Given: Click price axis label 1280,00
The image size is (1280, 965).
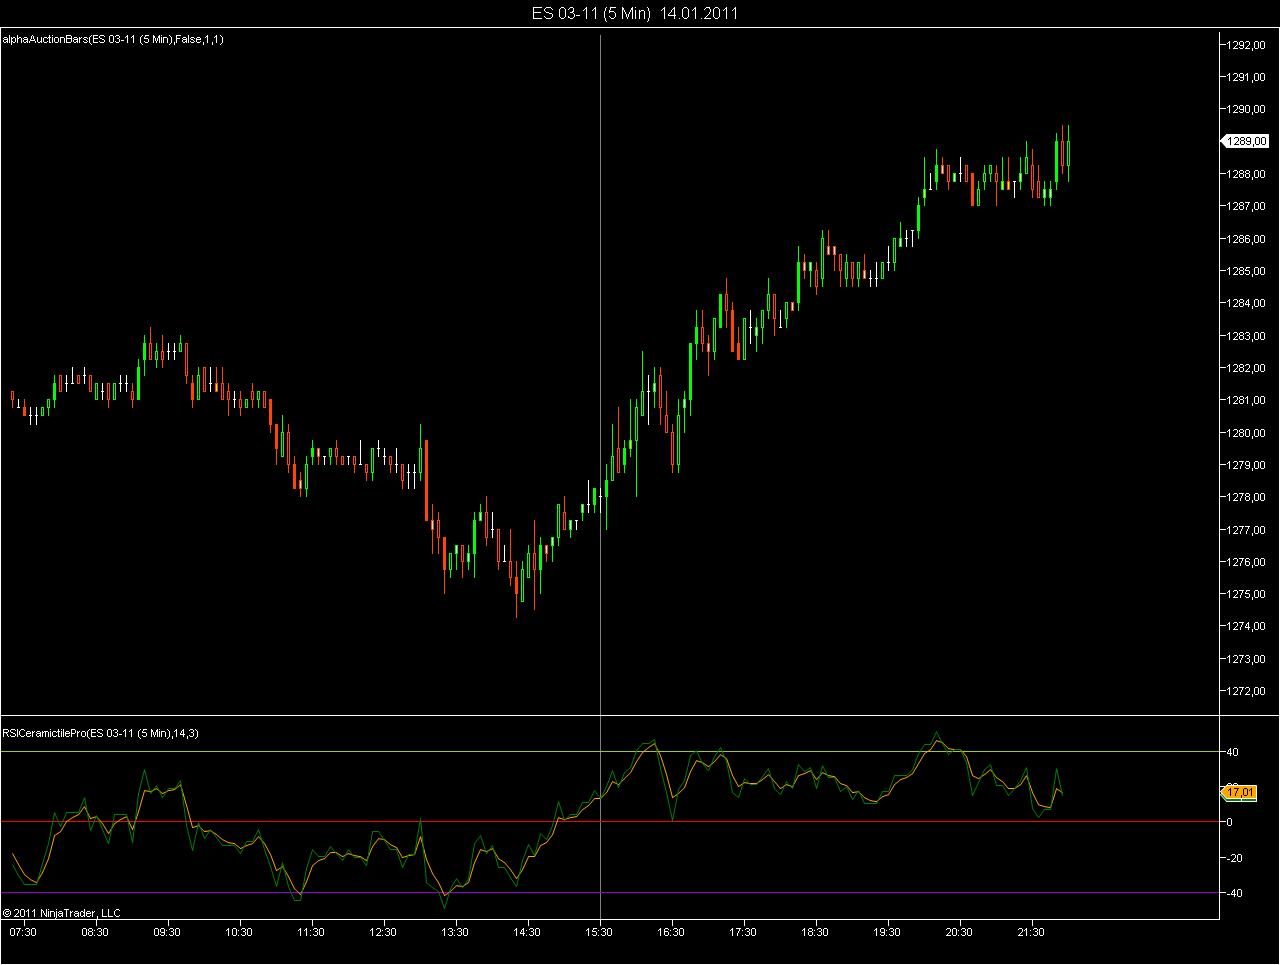Looking at the screenshot, I should pyautogui.click(x=1248, y=434).
